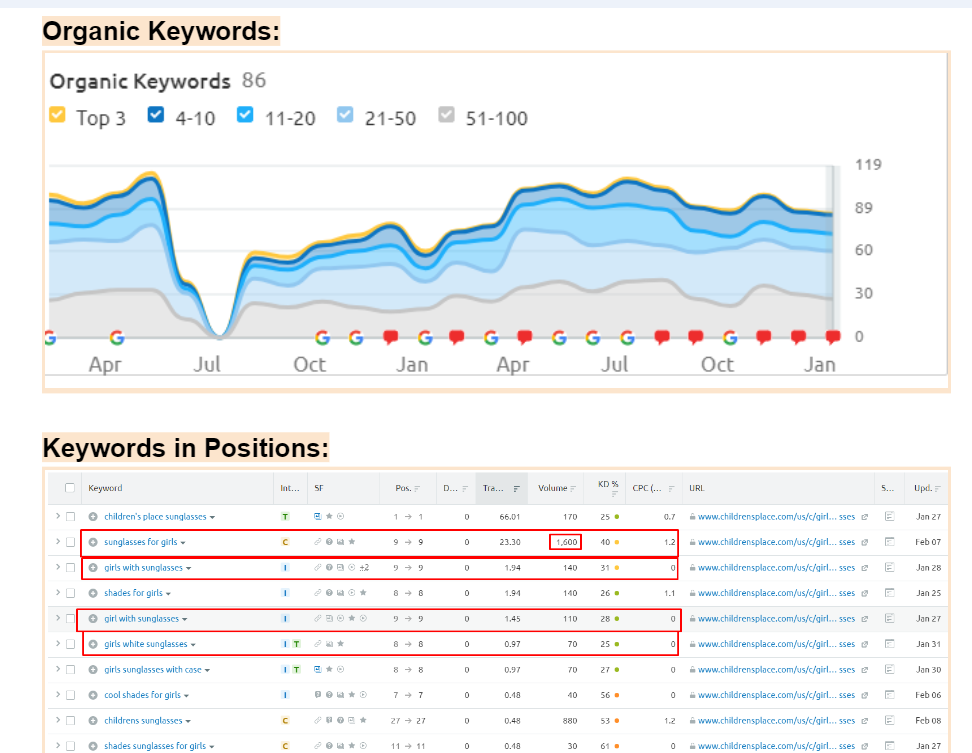Toggle the 21-50 positions legend checkbox
Screen dimensions: 972x753
pos(345,115)
